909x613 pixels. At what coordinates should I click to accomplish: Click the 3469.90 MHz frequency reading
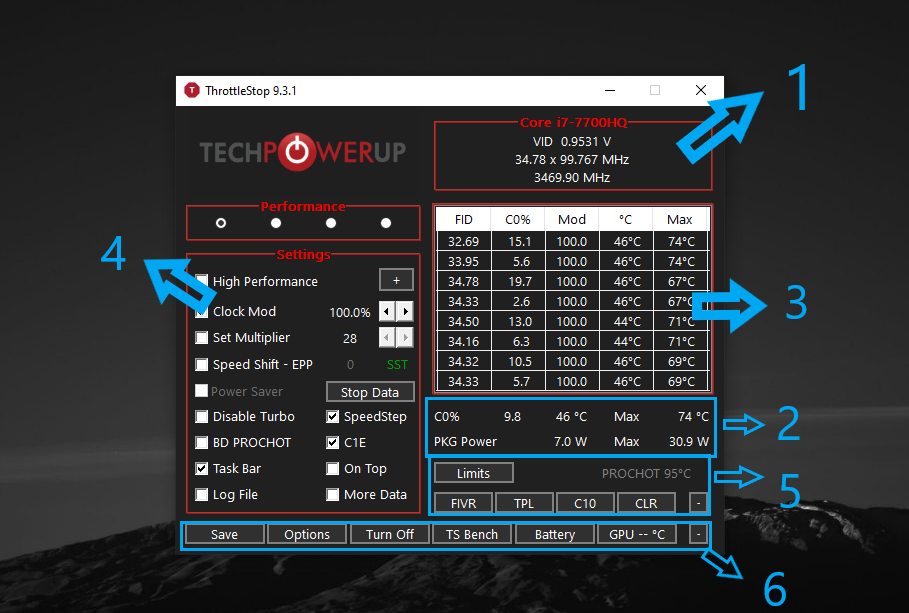pyautogui.click(x=572, y=177)
